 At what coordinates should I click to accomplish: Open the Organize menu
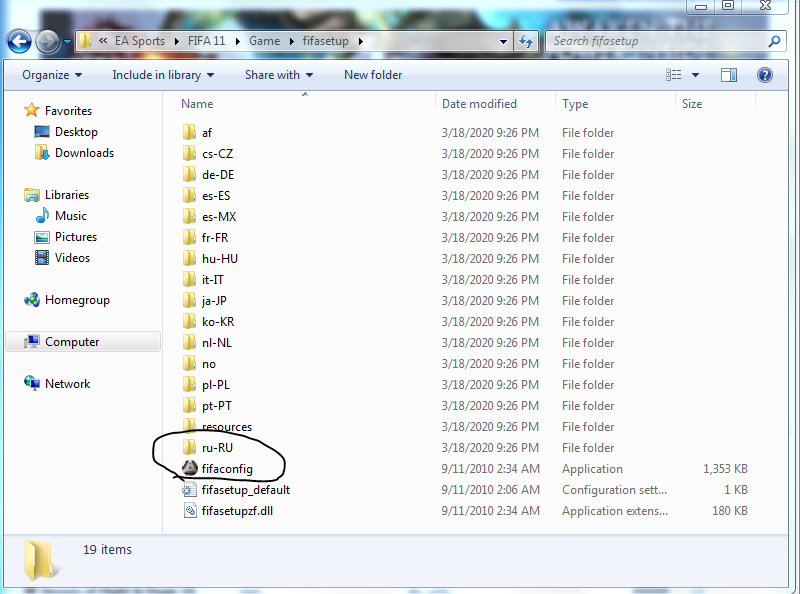tap(52, 75)
